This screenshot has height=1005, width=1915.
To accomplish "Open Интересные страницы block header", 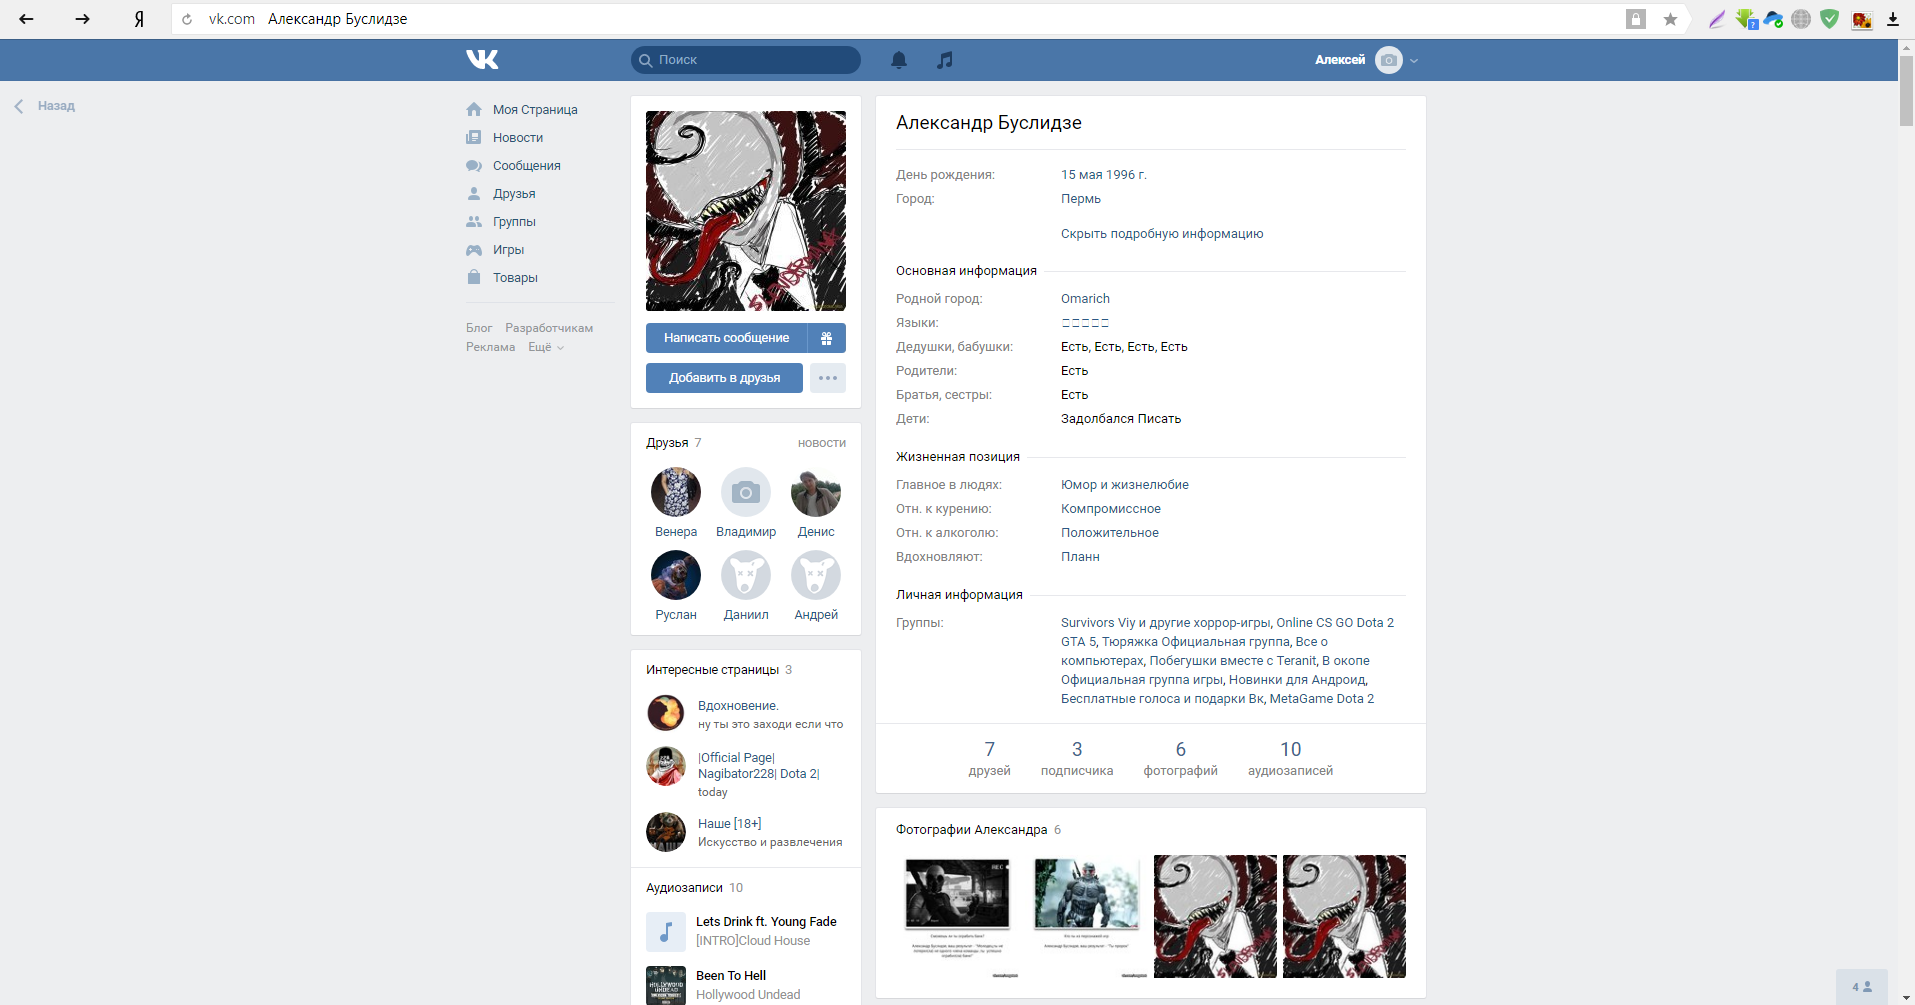I will pos(712,670).
